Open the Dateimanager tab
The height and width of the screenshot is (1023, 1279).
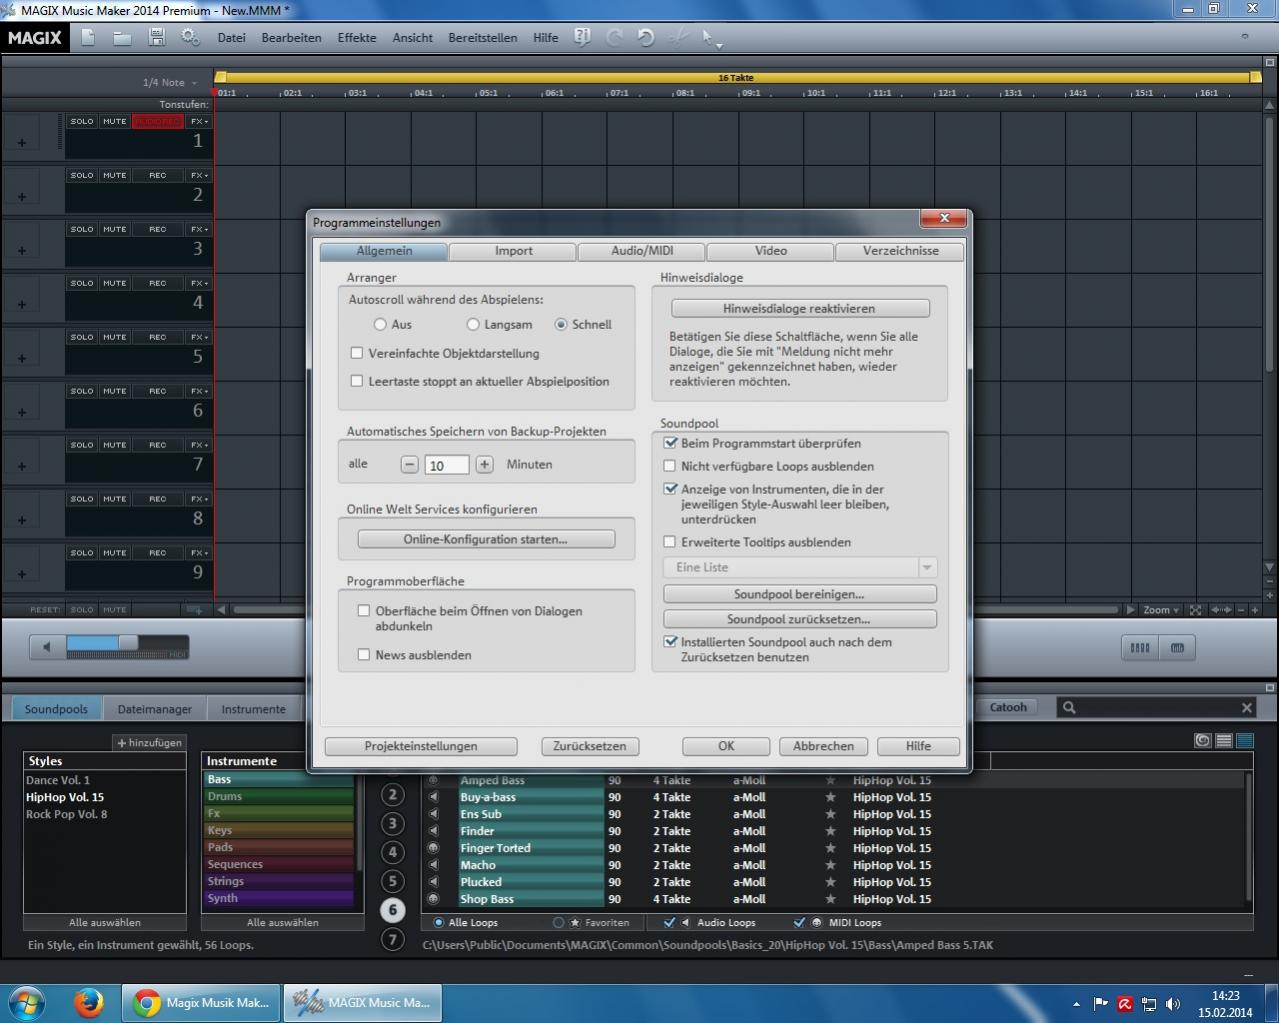pos(155,709)
